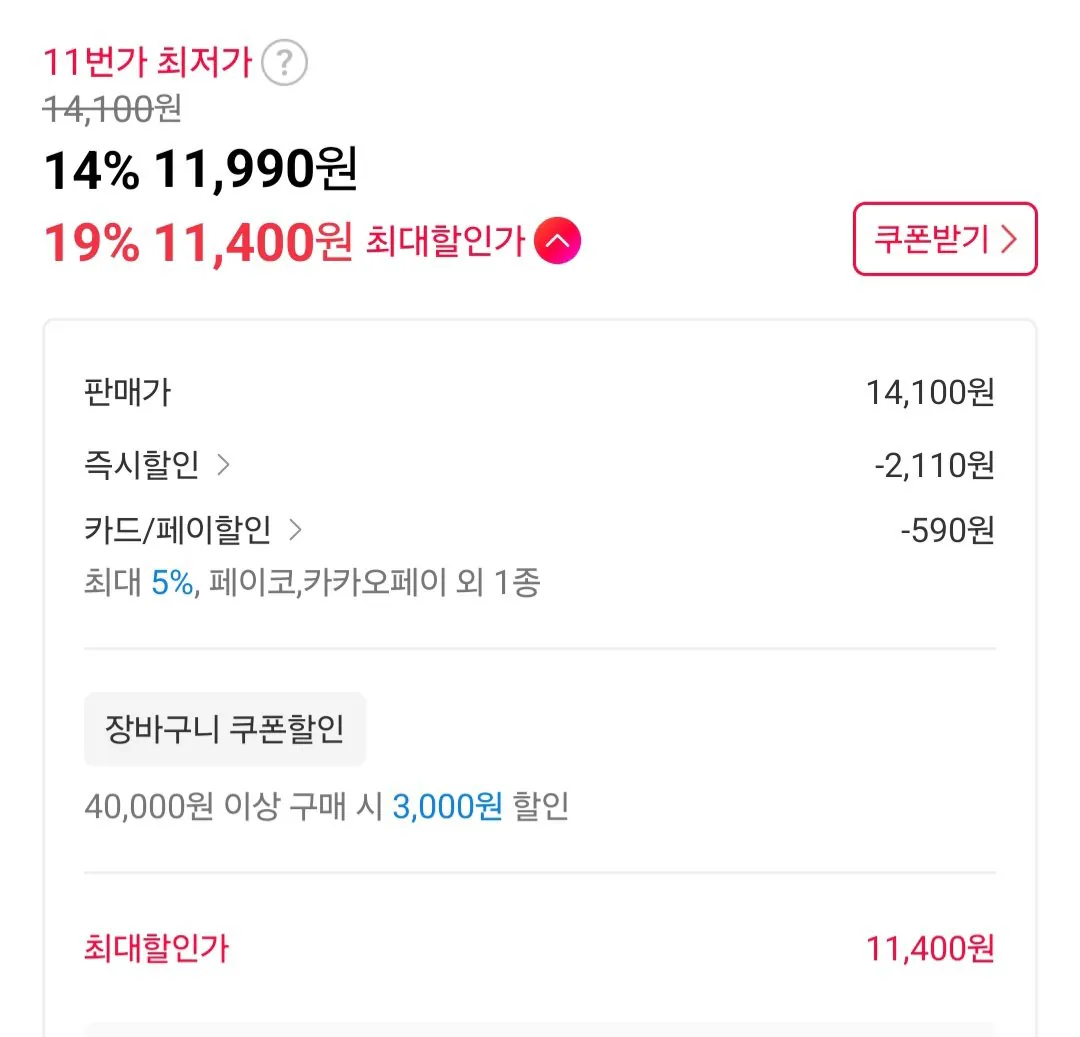Click the 페이코,카카오페이 payment text
The image size is (1080, 1037).
tap(330, 582)
